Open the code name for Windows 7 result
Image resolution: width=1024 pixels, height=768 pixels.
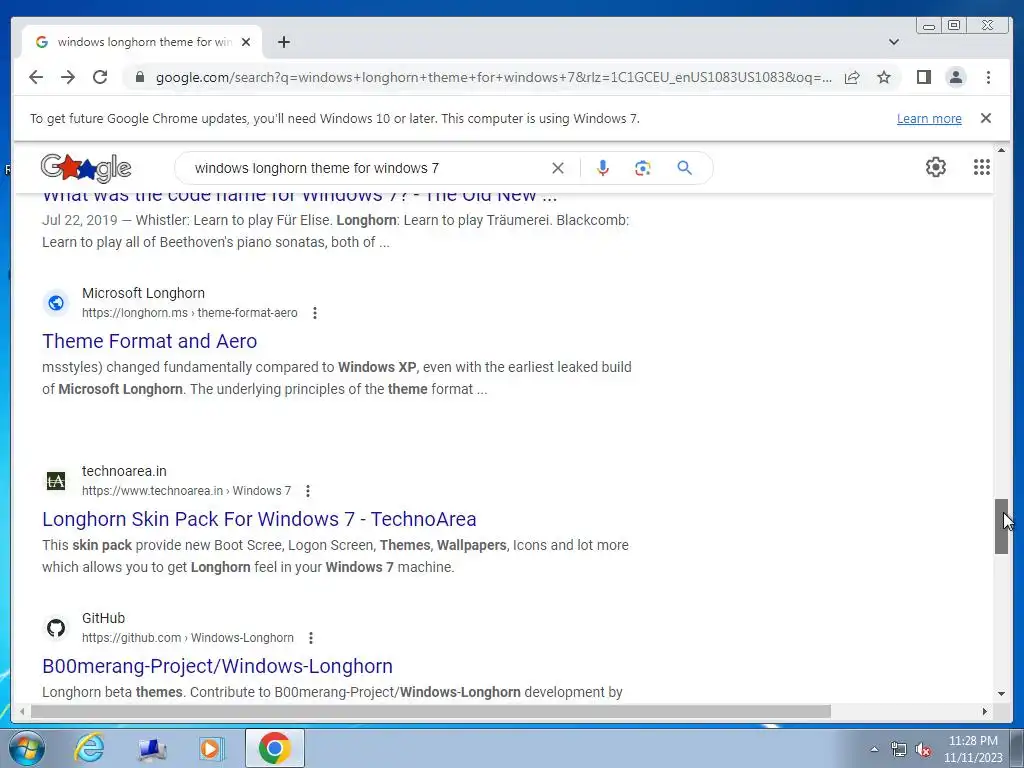click(x=300, y=196)
